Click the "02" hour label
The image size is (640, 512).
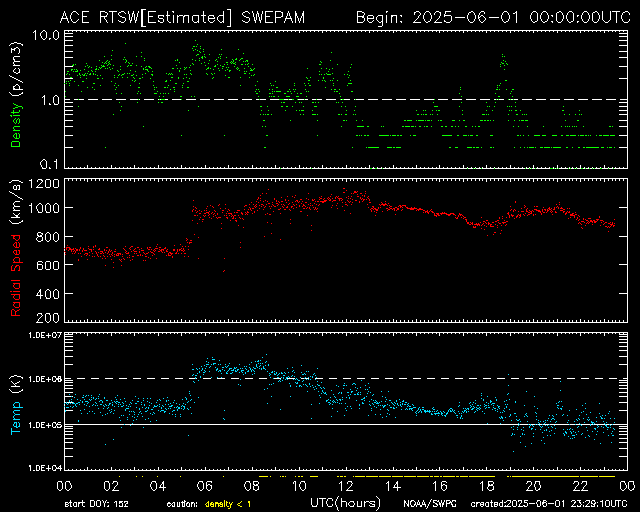(x=111, y=486)
